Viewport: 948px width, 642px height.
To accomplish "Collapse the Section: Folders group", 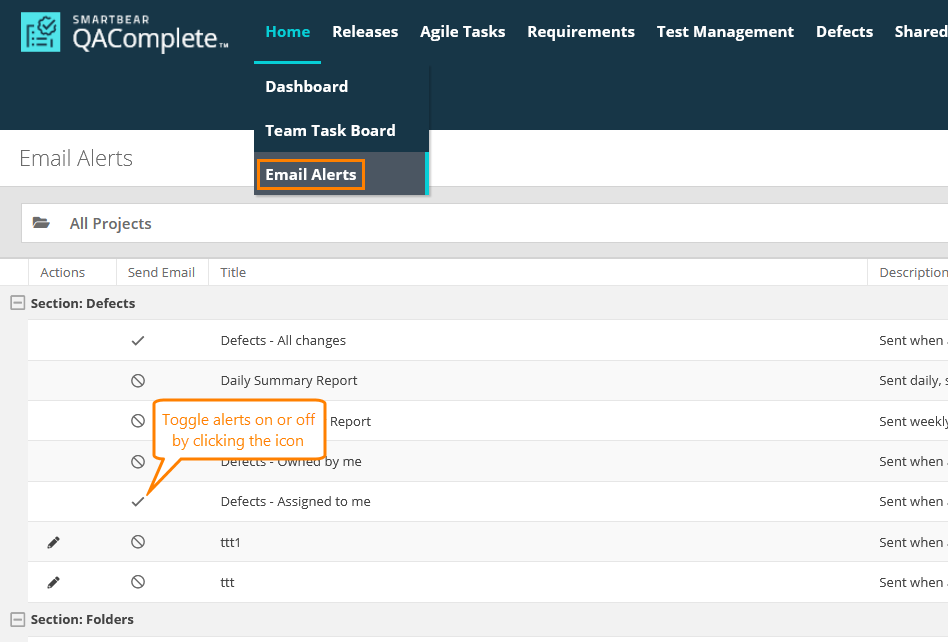I will pyautogui.click(x=17, y=619).
